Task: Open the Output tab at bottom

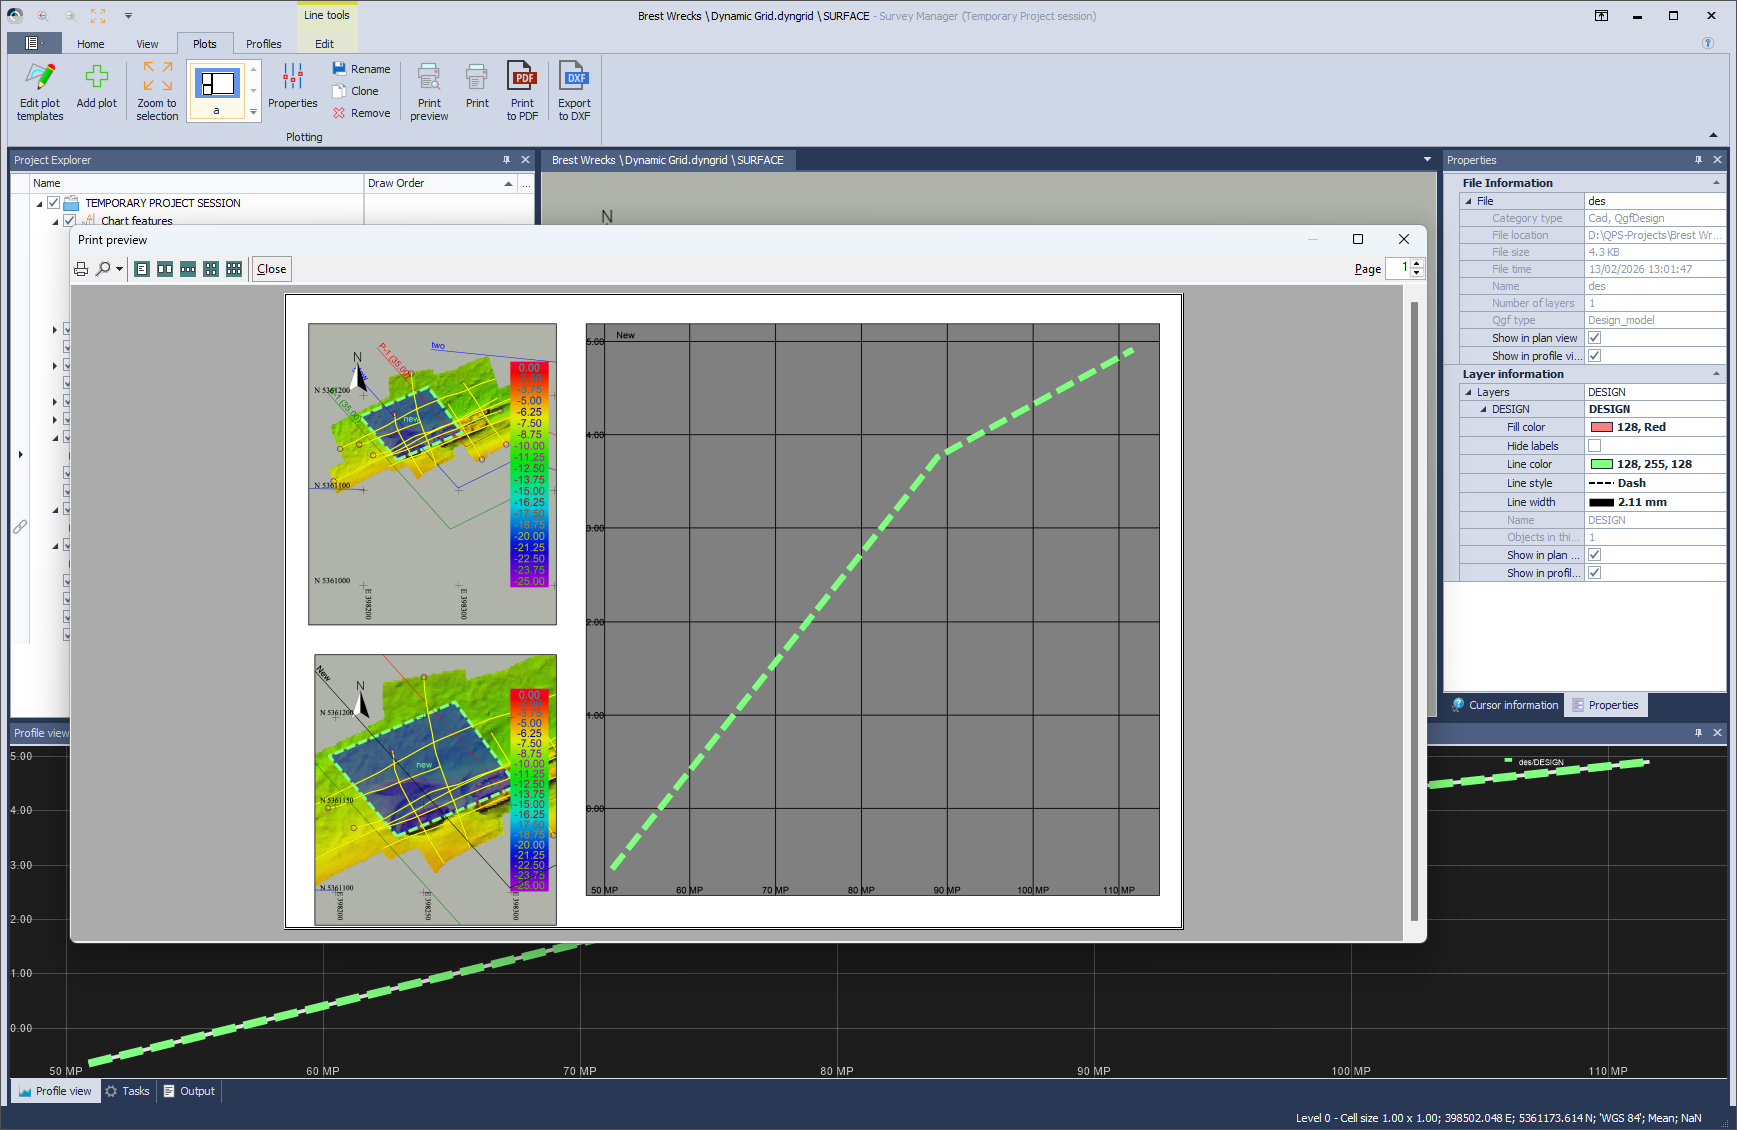Action: pyautogui.click(x=189, y=1091)
